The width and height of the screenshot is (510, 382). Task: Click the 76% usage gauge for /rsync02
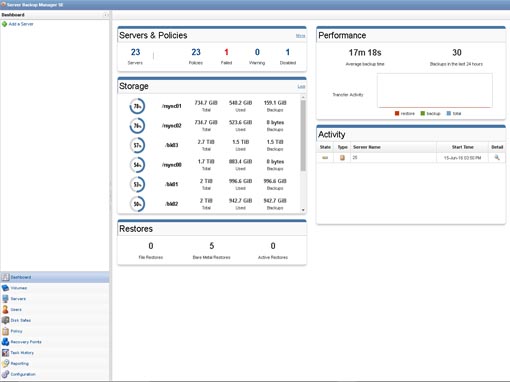click(137, 126)
